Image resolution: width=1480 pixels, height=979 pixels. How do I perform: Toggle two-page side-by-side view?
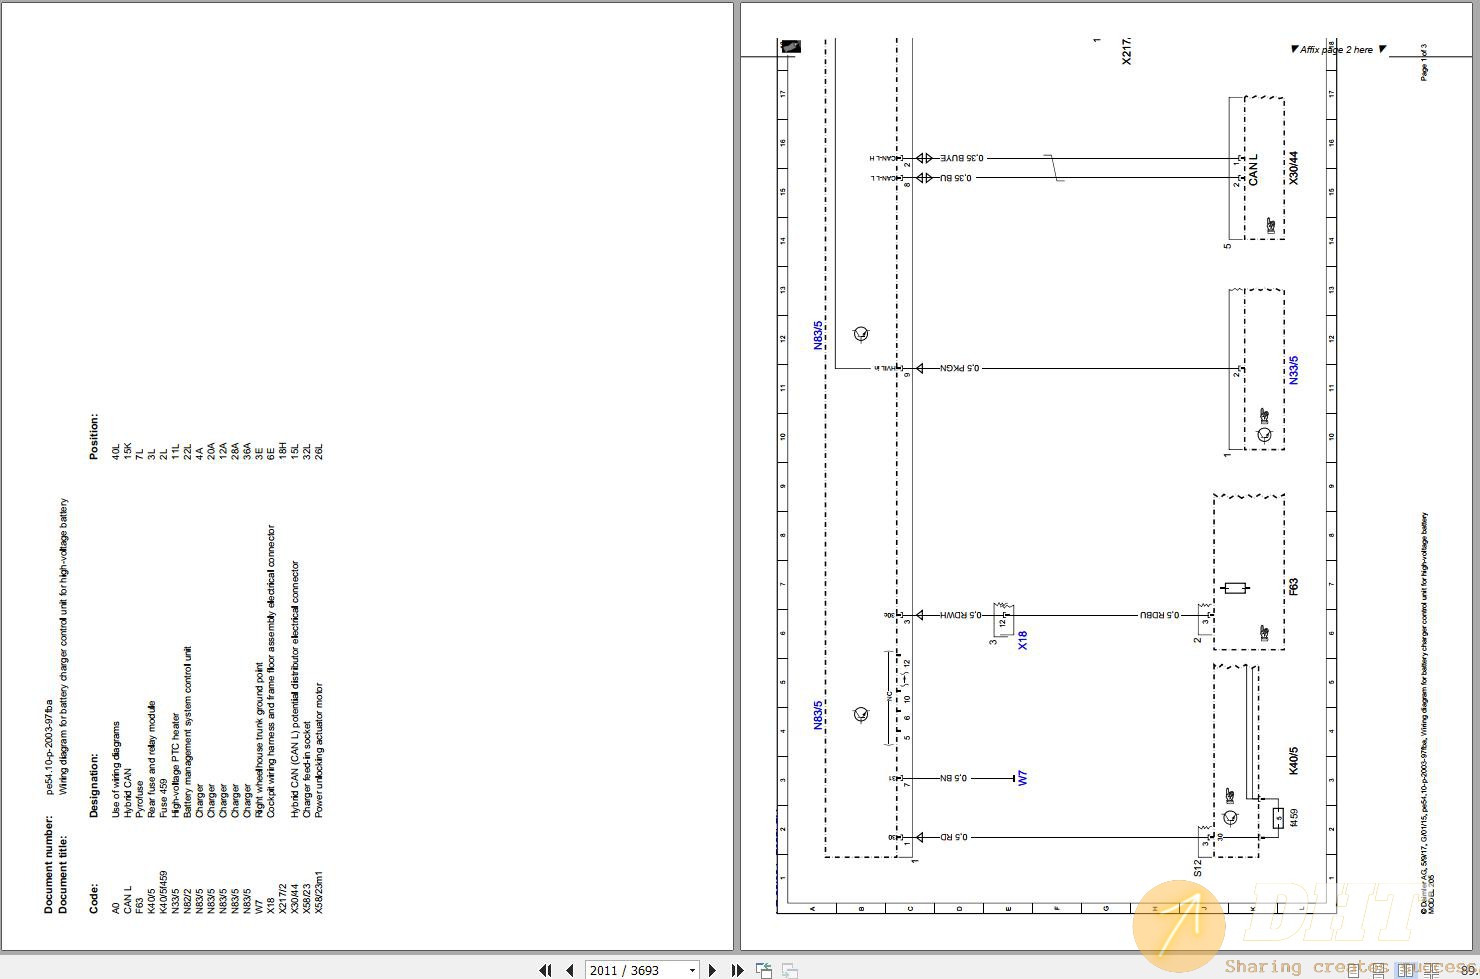point(1406,970)
